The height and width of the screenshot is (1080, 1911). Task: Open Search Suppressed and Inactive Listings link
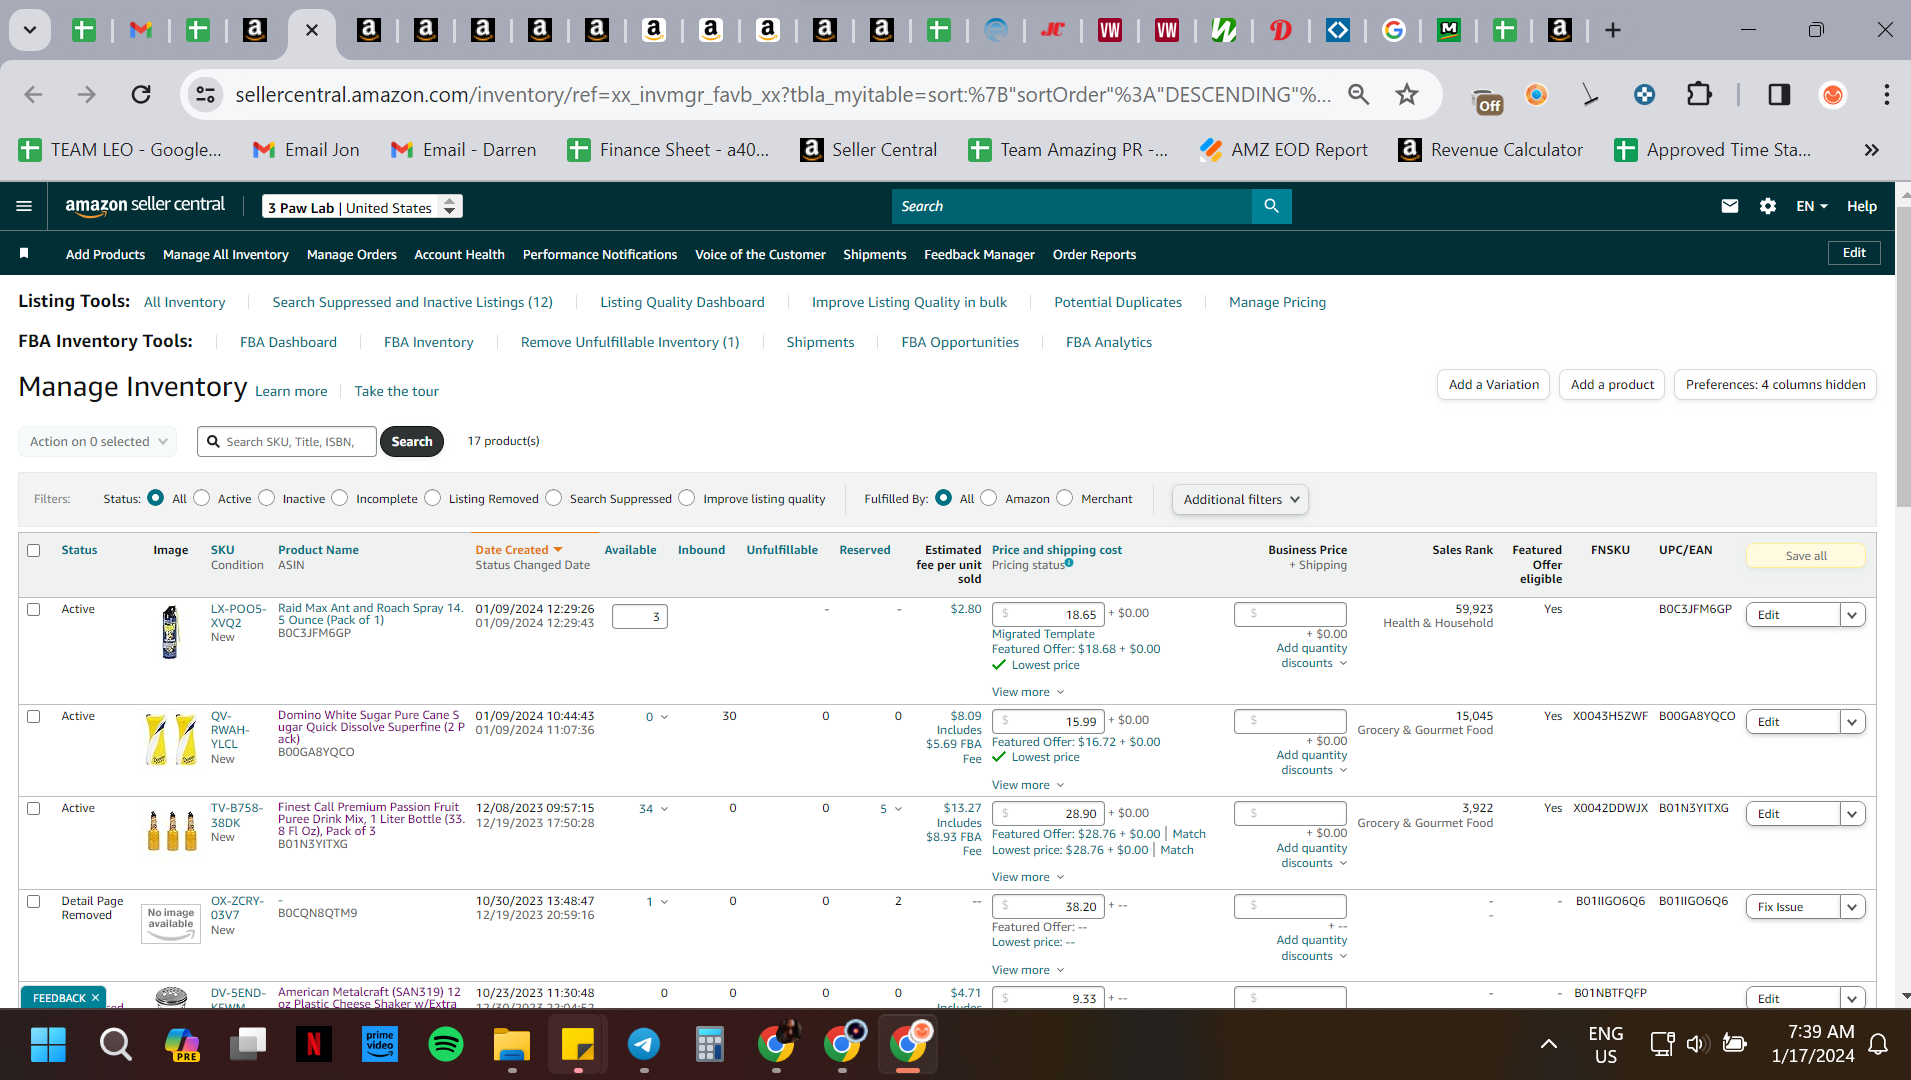(x=412, y=302)
